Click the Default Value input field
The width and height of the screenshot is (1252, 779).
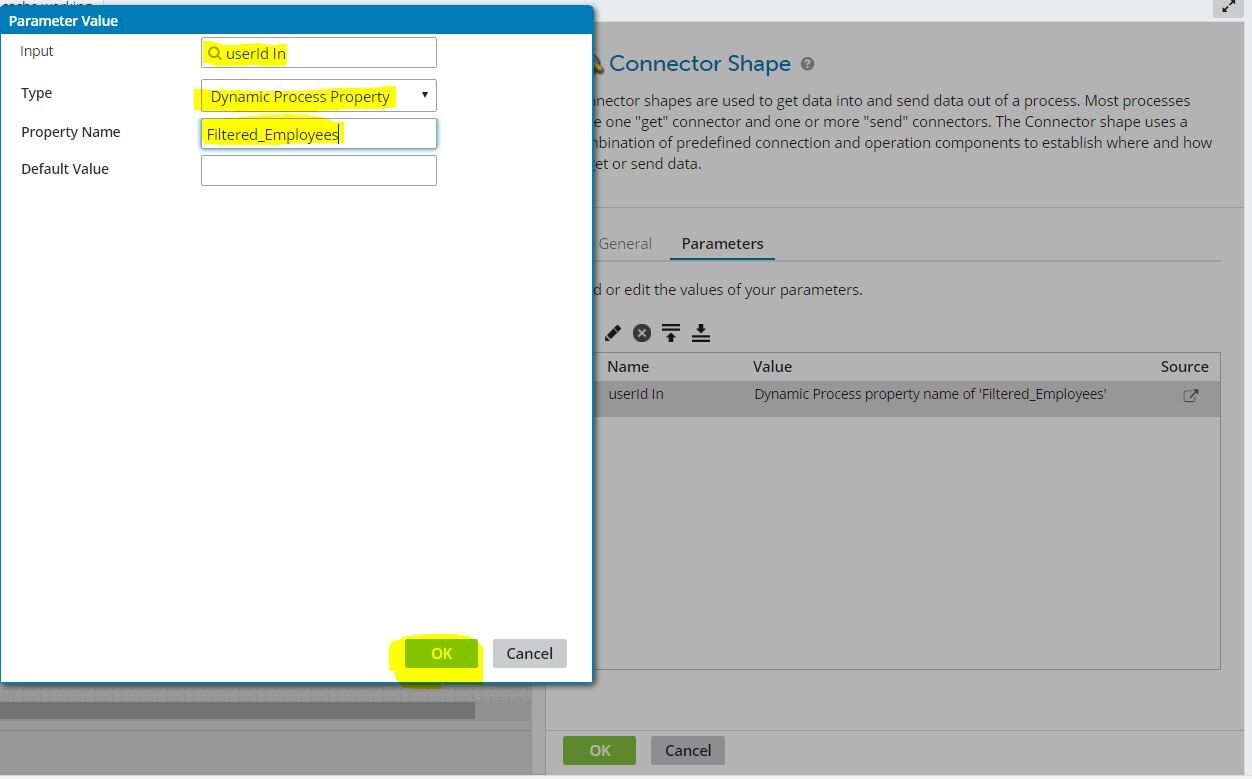(318, 170)
